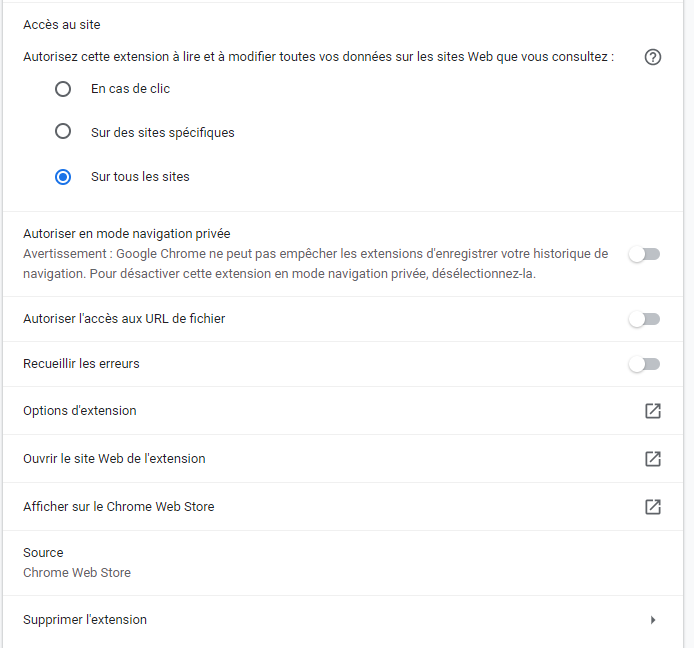694x648 pixels.
Task: Select the En cas de clic radio button
Action: click(63, 89)
